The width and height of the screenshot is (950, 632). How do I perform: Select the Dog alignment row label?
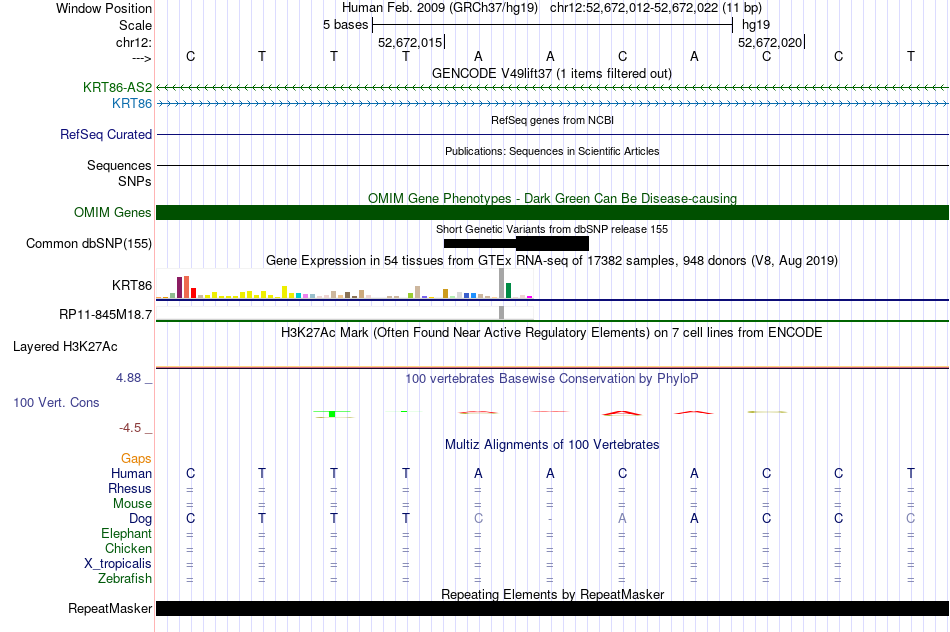[x=141, y=519]
